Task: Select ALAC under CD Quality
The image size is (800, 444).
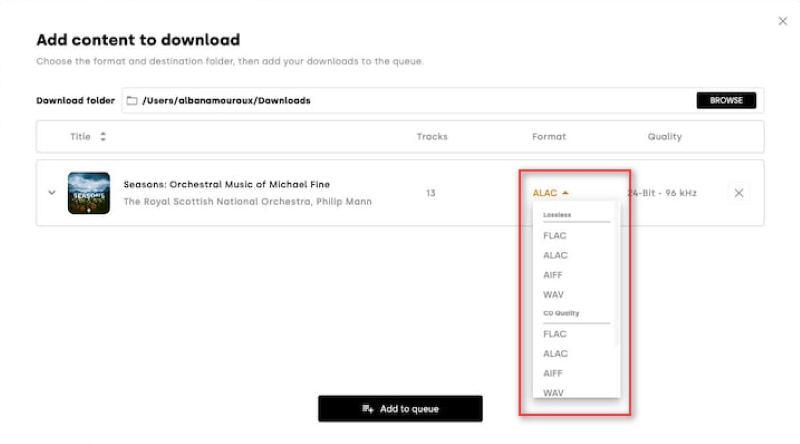Action: 555,354
